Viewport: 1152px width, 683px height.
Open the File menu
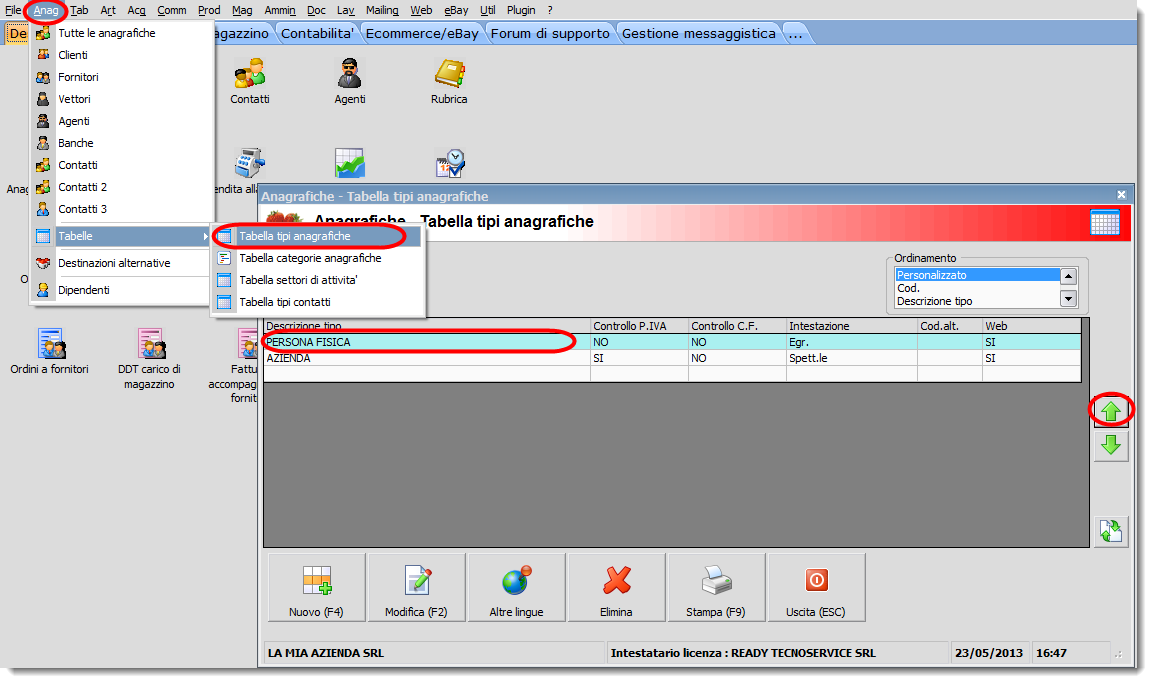pos(13,10)
